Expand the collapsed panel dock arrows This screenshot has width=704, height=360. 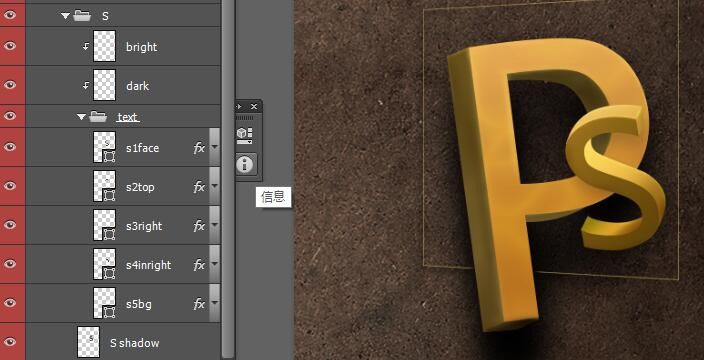238,106
